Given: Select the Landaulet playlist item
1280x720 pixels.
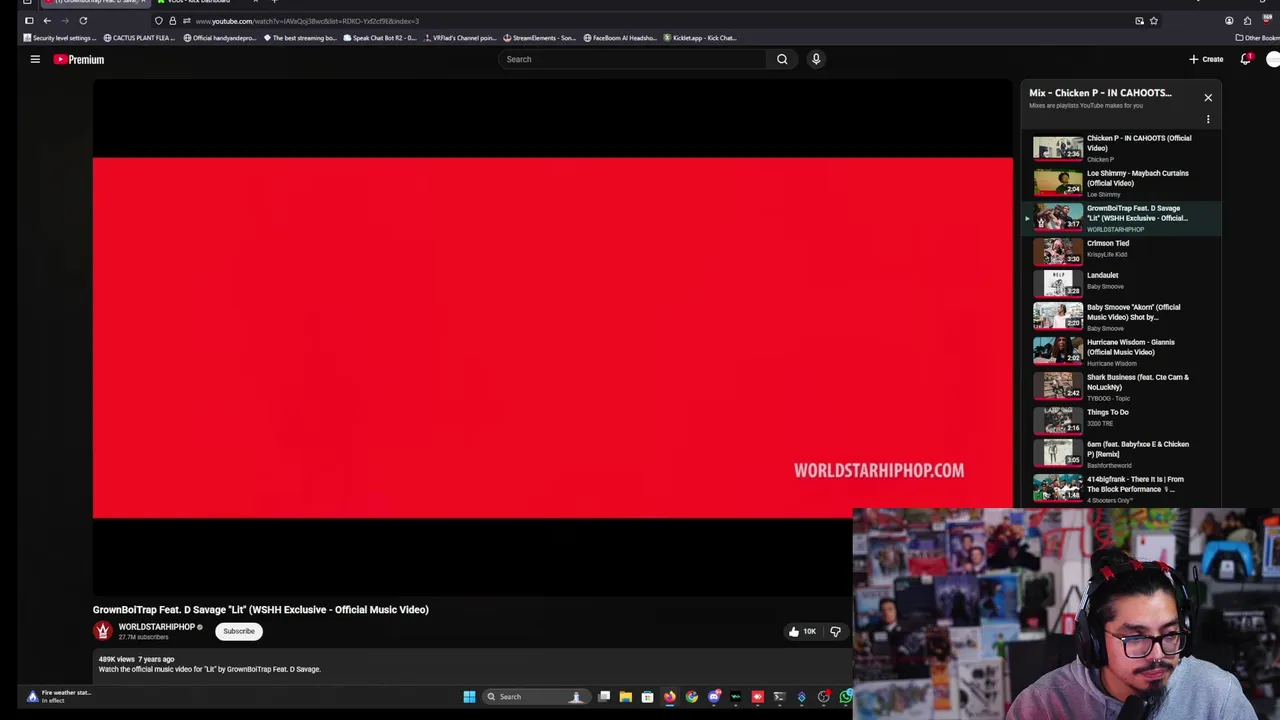Looking at the screenshot, I should click(x=1120, y=283).
